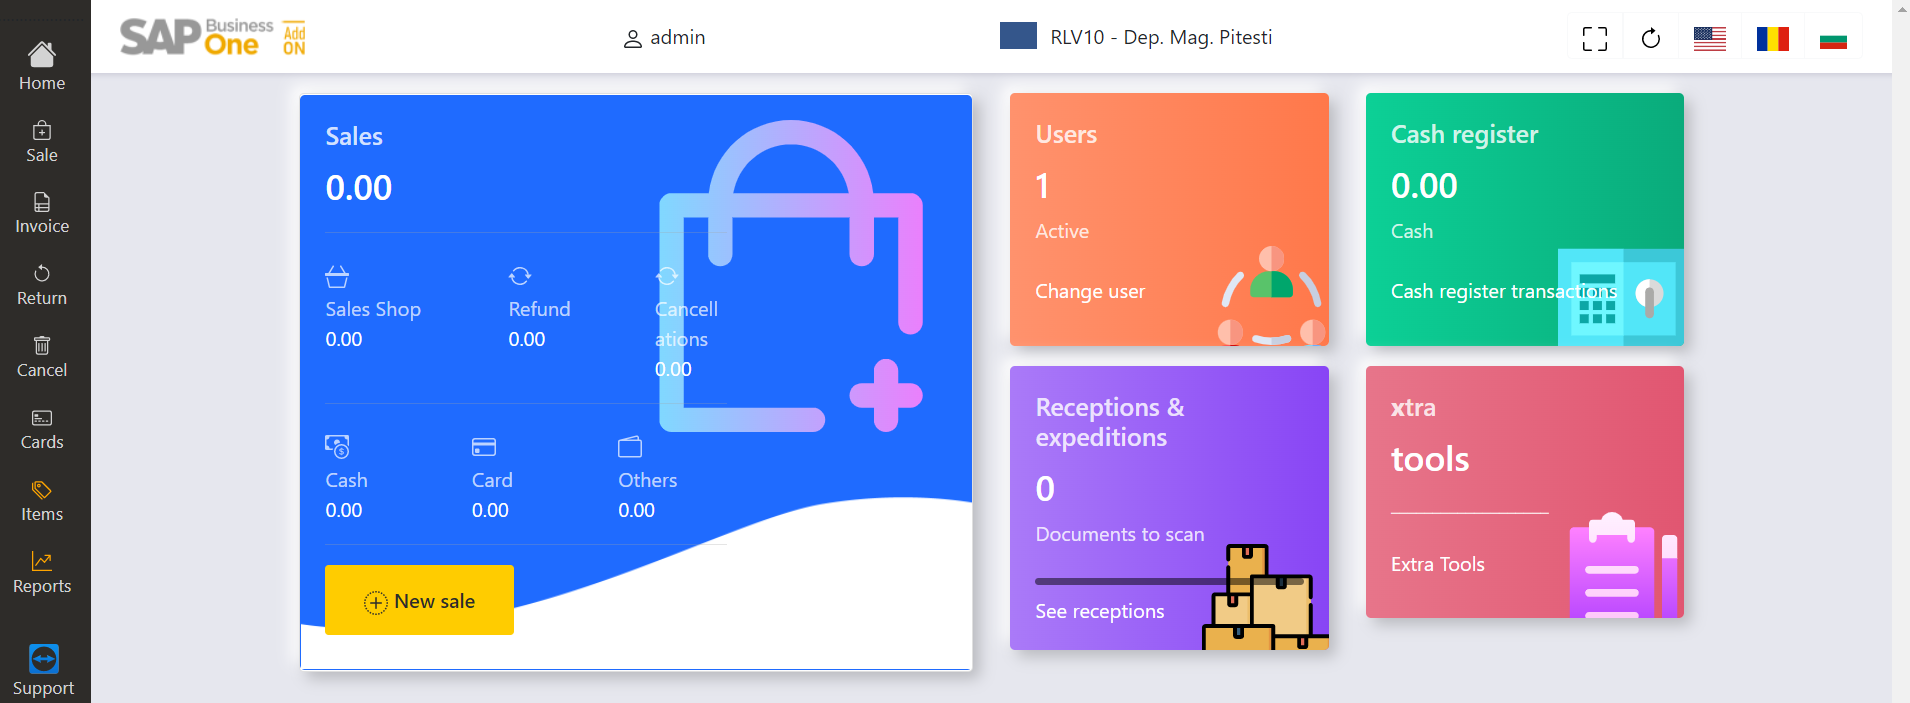
Task: Click the page vertical scrollbar
Action: coord(1901,351)
